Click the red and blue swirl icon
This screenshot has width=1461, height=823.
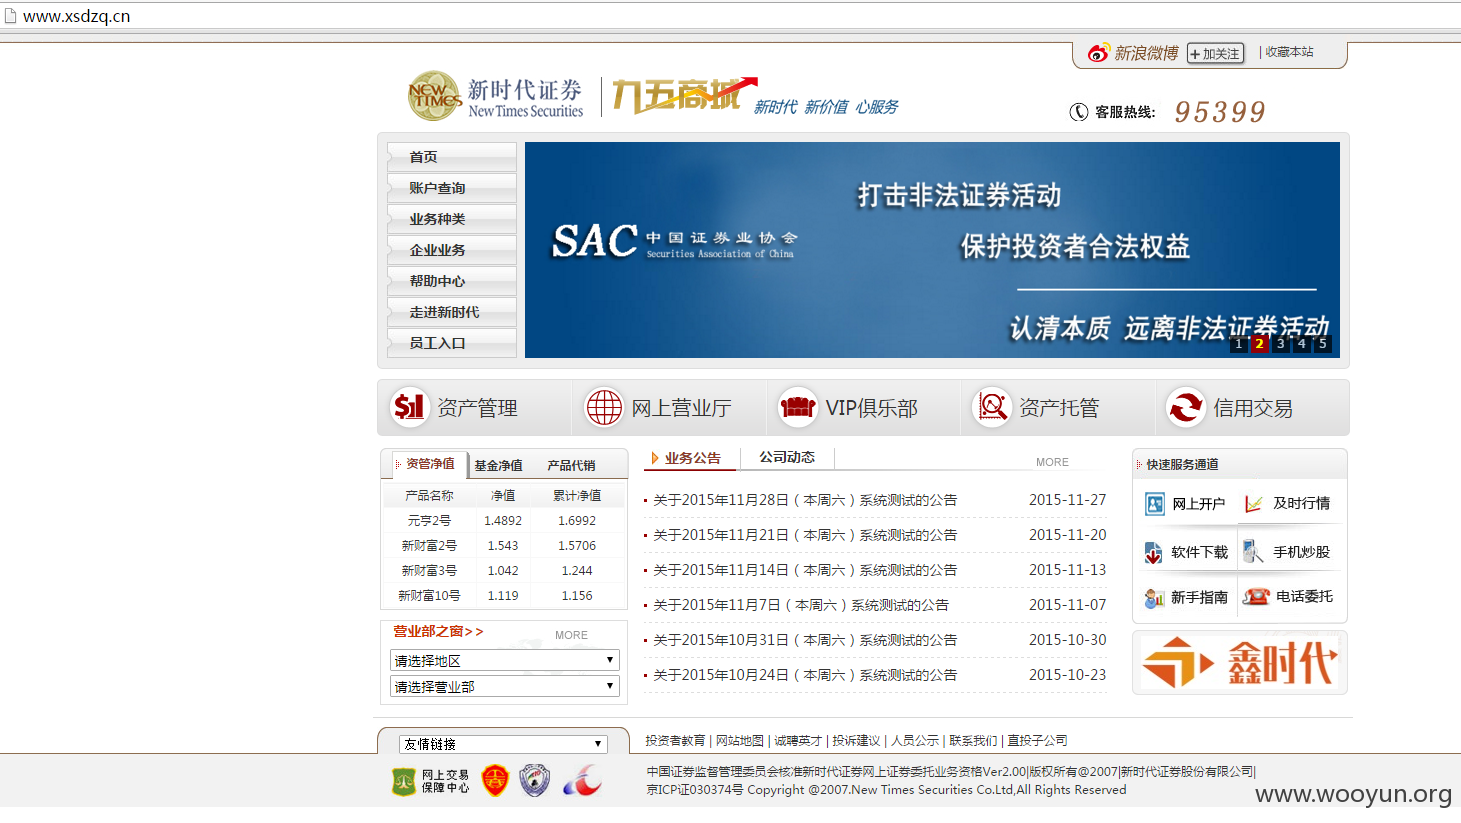click(x=582, y=780)
